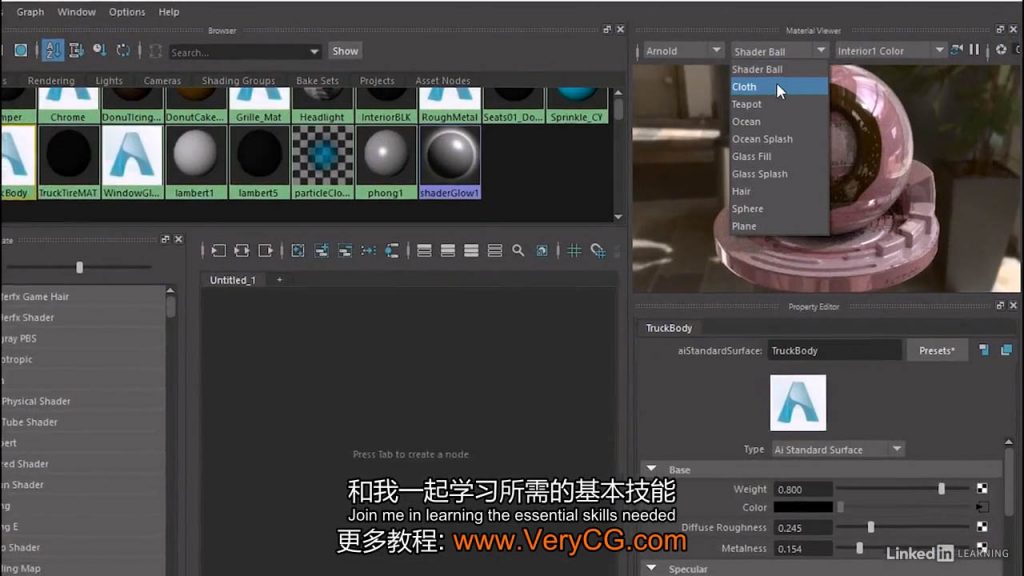Pause the Material Viewer render
Viewport: 1024px width, 576px height.
(x=974, y=50)
